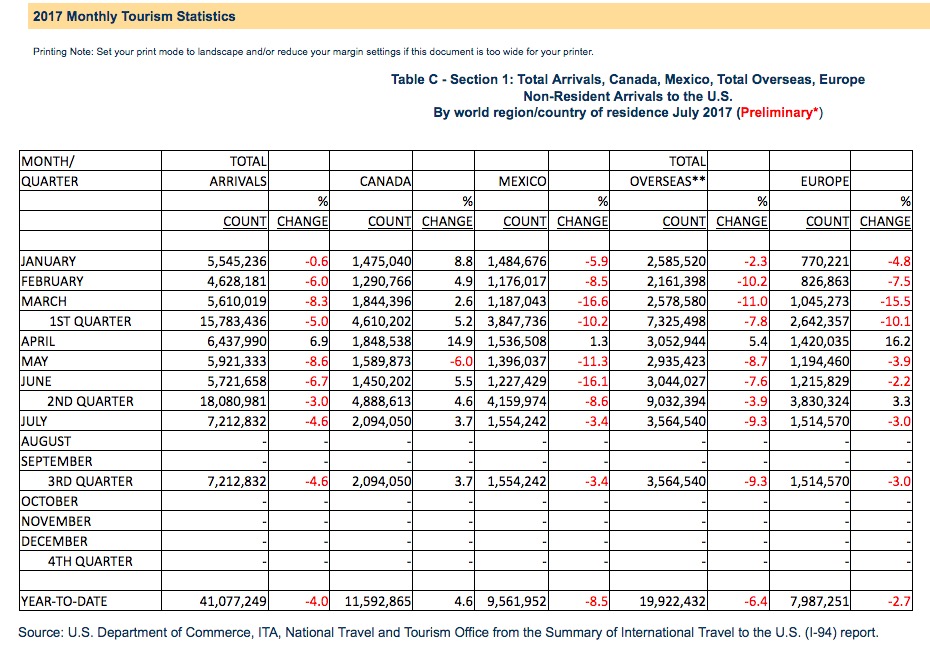Click April Canada change '14.9'
This screenshot has height=649, width=930.
pos(460,342)
